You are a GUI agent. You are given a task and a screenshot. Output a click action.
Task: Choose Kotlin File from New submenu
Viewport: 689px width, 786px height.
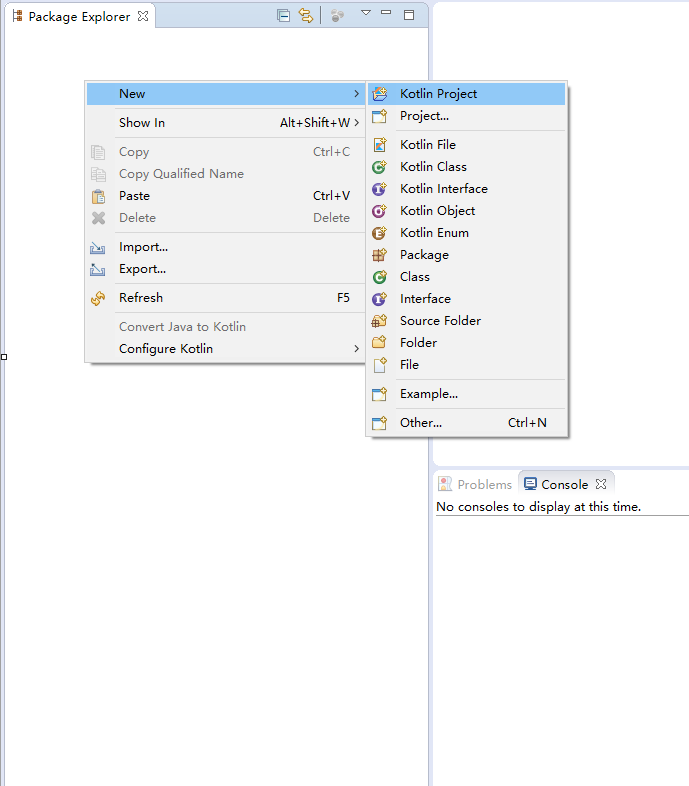(466, 144)
